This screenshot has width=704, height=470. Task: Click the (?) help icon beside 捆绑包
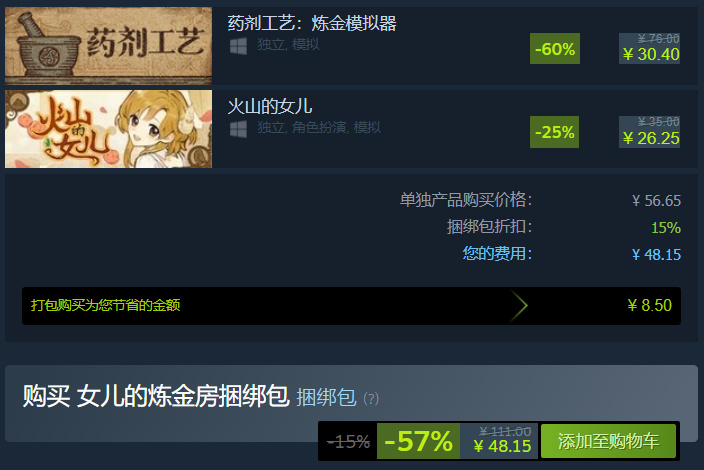tap(371, 398)
